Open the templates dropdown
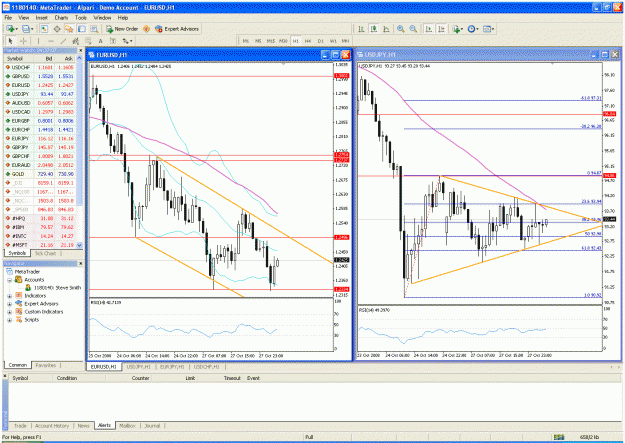The width and height of the screenshot is (625, 443). click(488, 29)
